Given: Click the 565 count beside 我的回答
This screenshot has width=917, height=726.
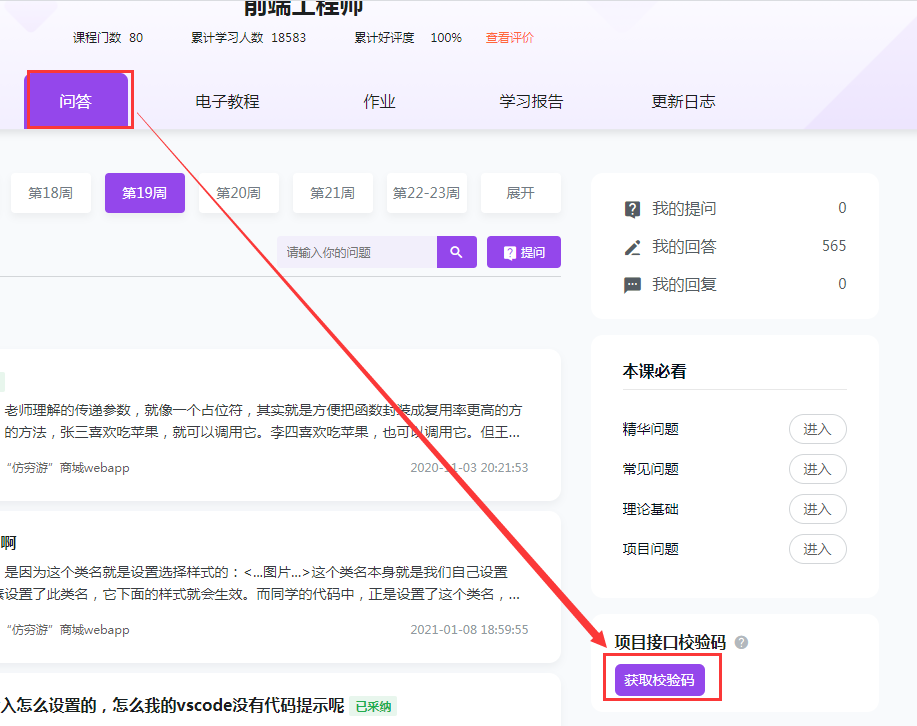Looking at the screenshot, I should click(834, 246).
